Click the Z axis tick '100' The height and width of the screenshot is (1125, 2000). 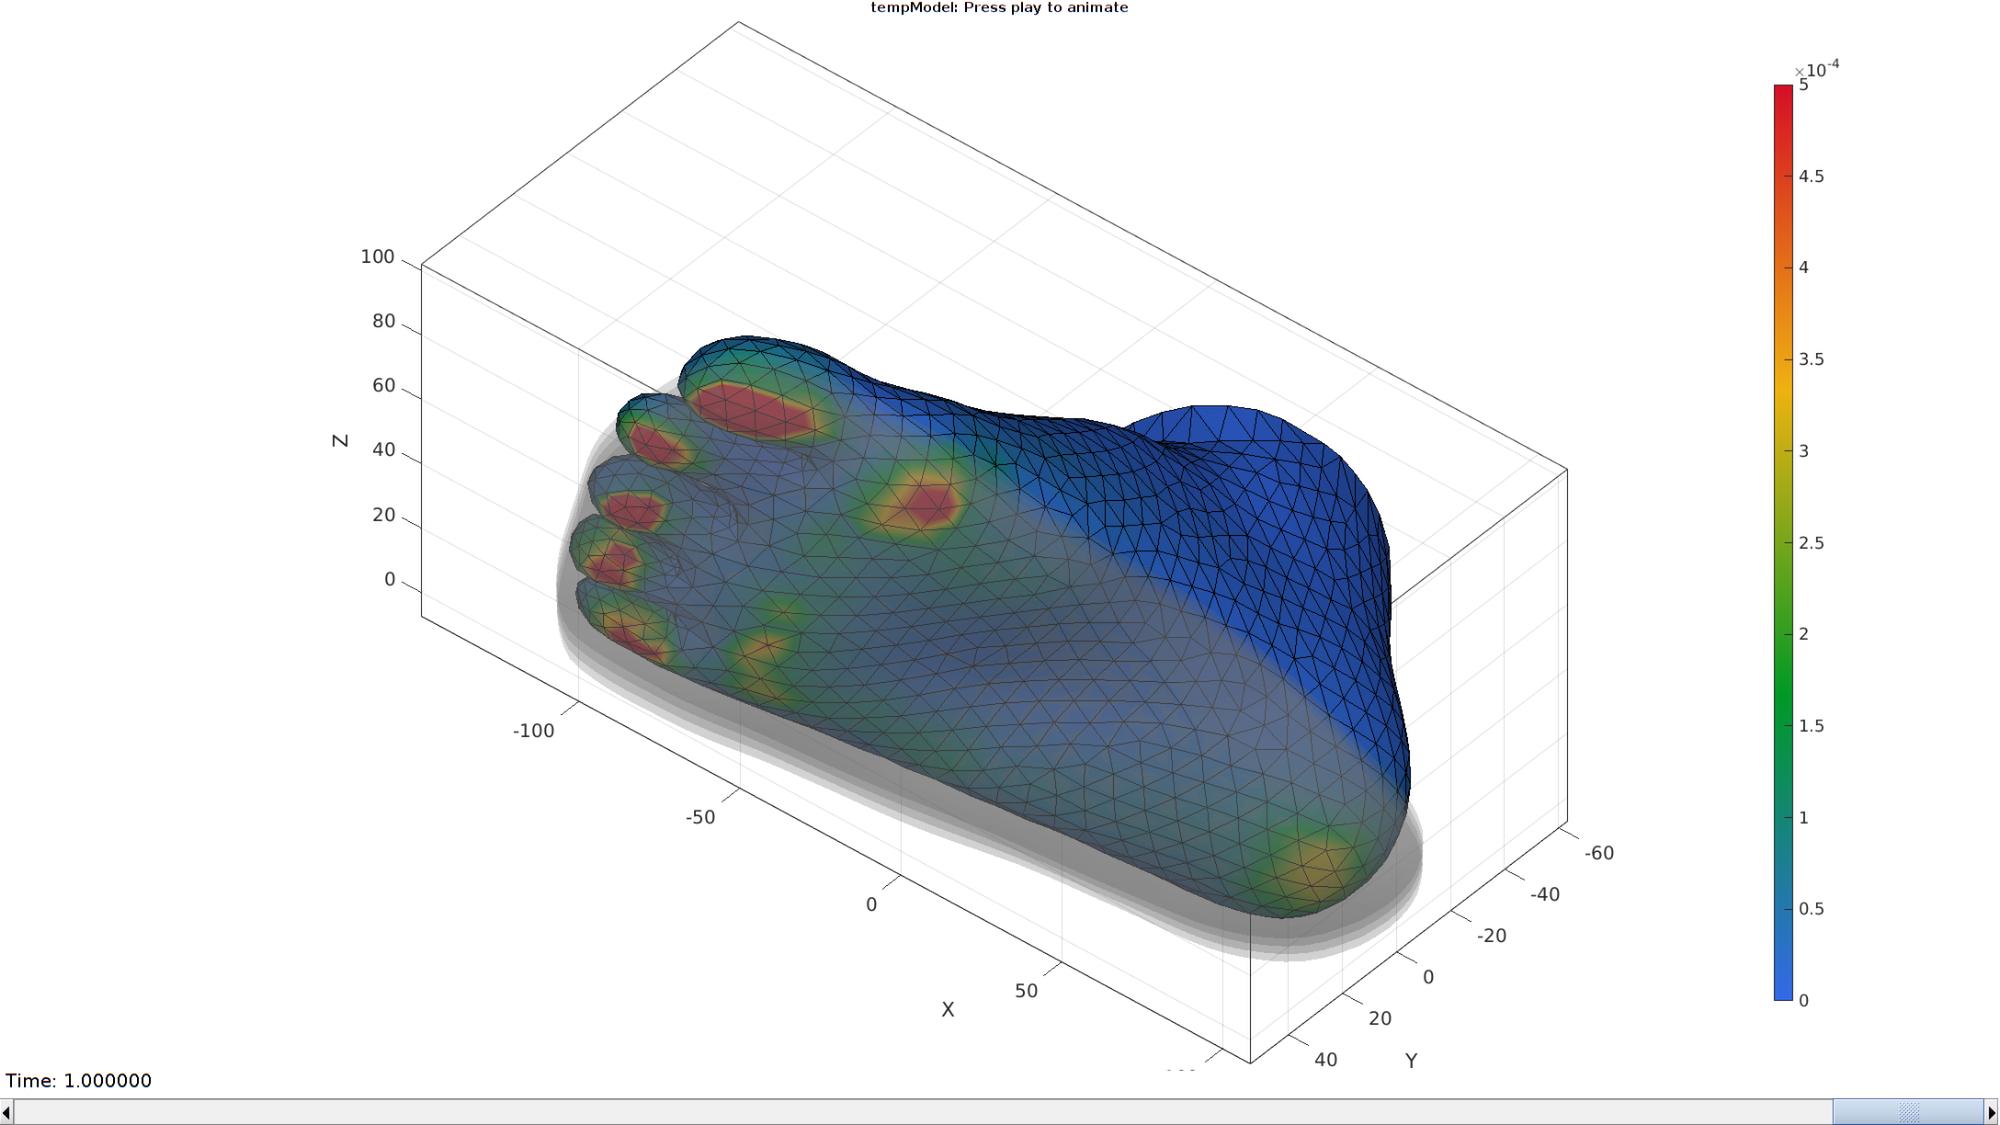click(377, 257)
